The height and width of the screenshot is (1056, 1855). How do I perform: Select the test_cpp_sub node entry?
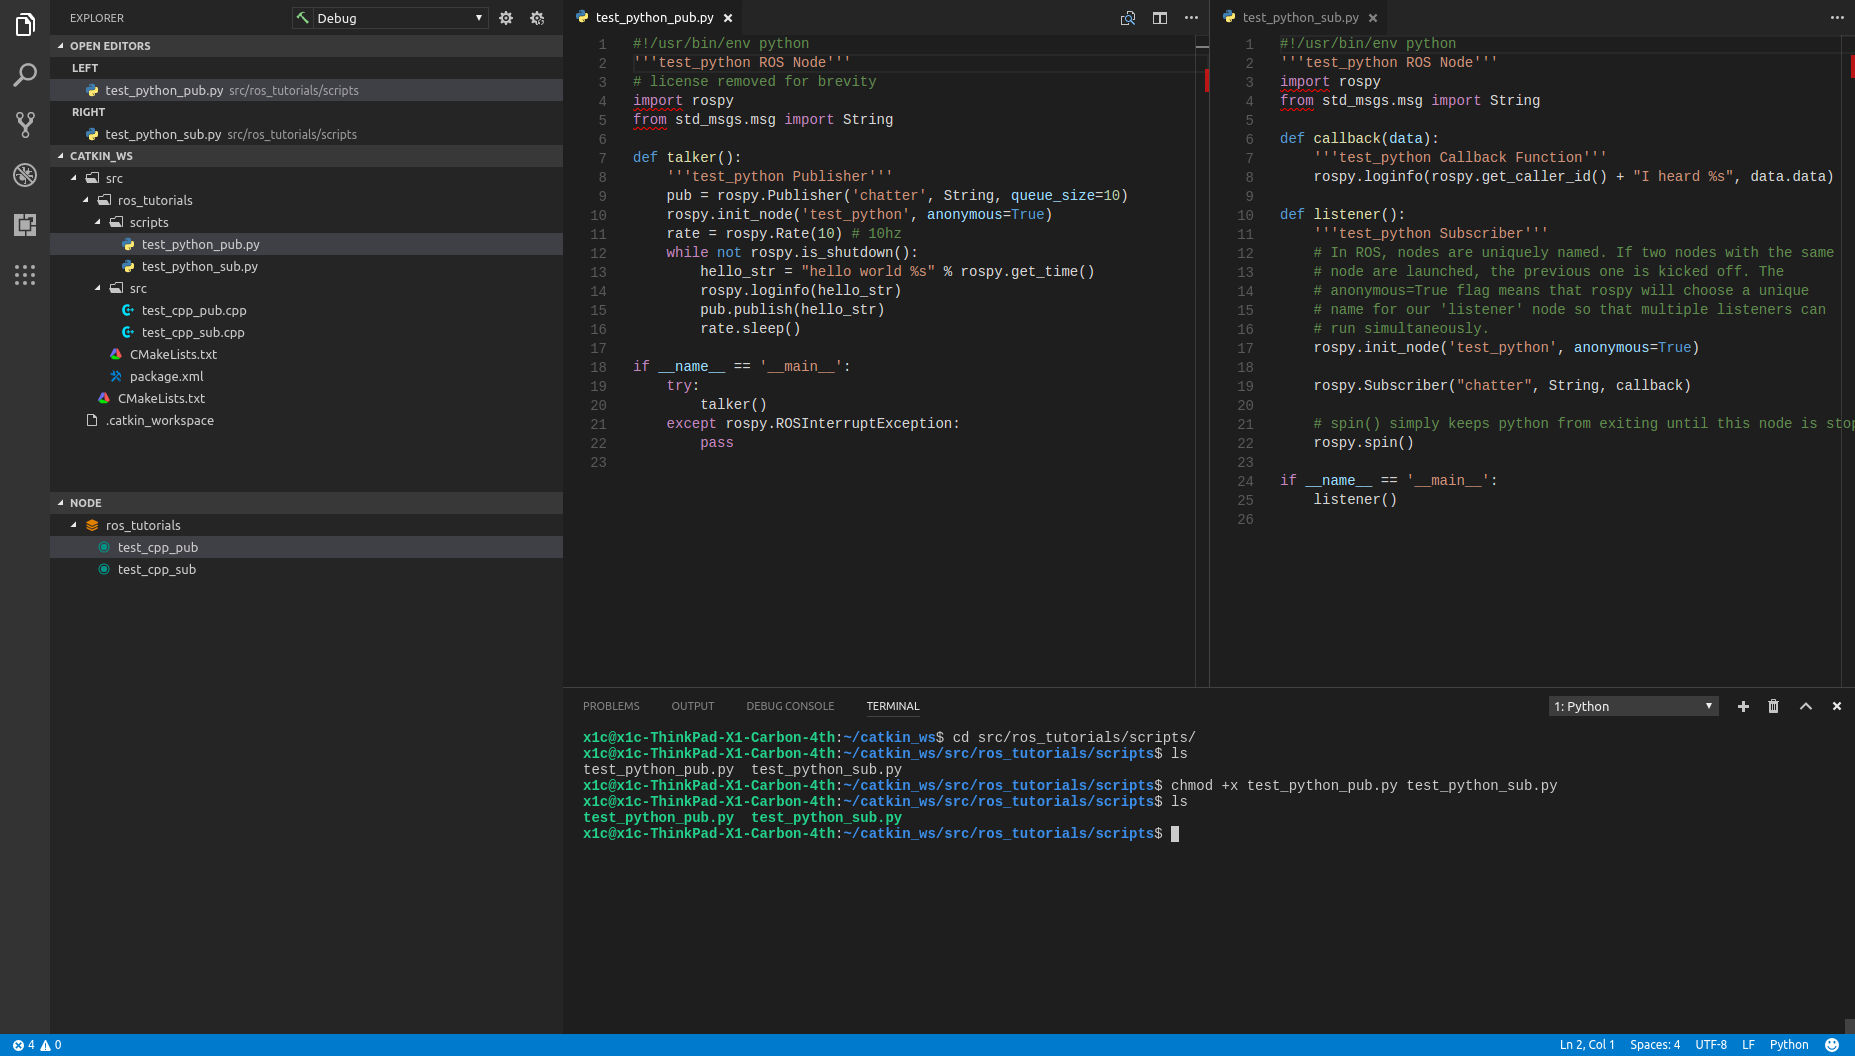(156, 569)
